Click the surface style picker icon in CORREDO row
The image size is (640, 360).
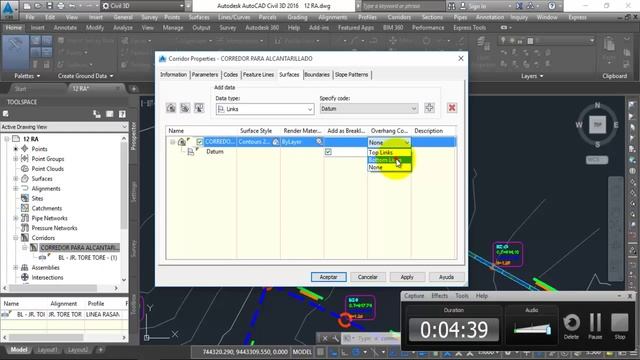pos(276,142)
